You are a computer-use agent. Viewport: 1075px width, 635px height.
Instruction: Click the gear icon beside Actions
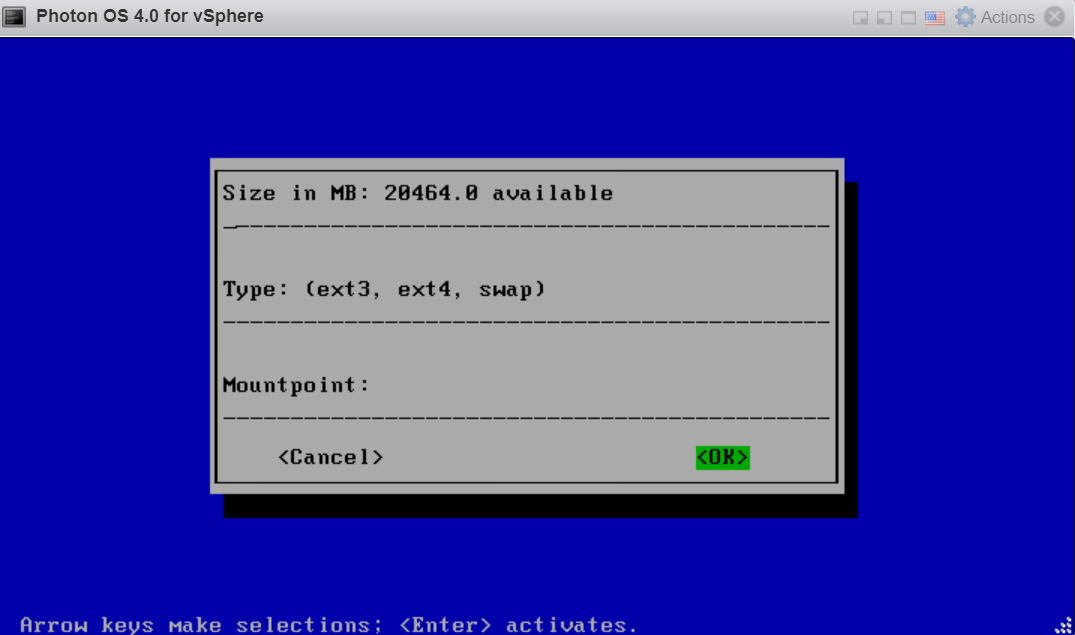[965, 17]
